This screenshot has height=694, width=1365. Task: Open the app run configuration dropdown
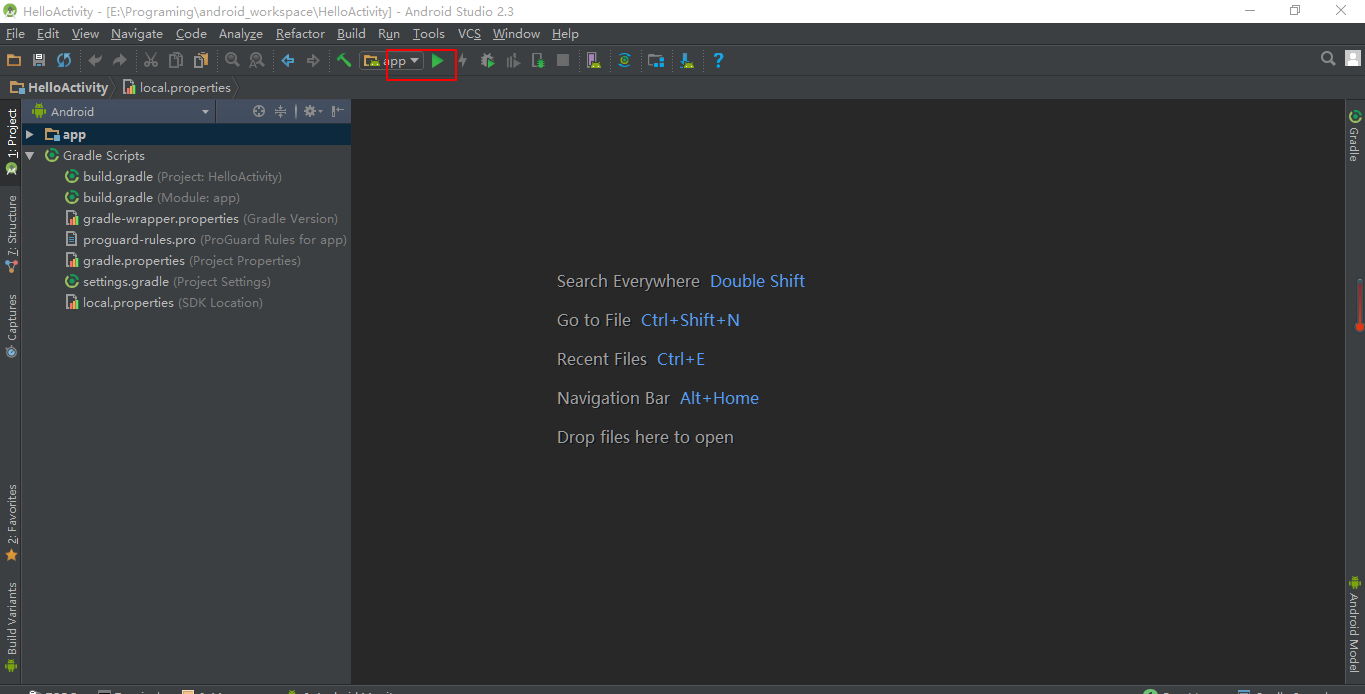pos(392,61)
